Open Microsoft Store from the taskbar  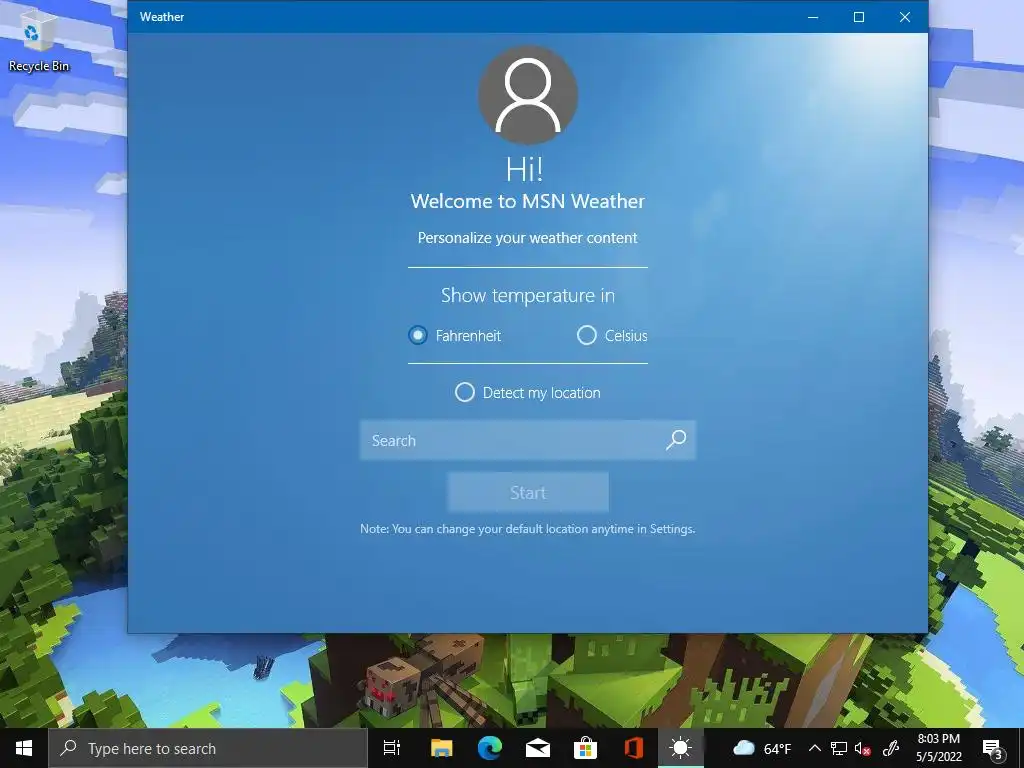pyautogui.click(x=585, y=748)
